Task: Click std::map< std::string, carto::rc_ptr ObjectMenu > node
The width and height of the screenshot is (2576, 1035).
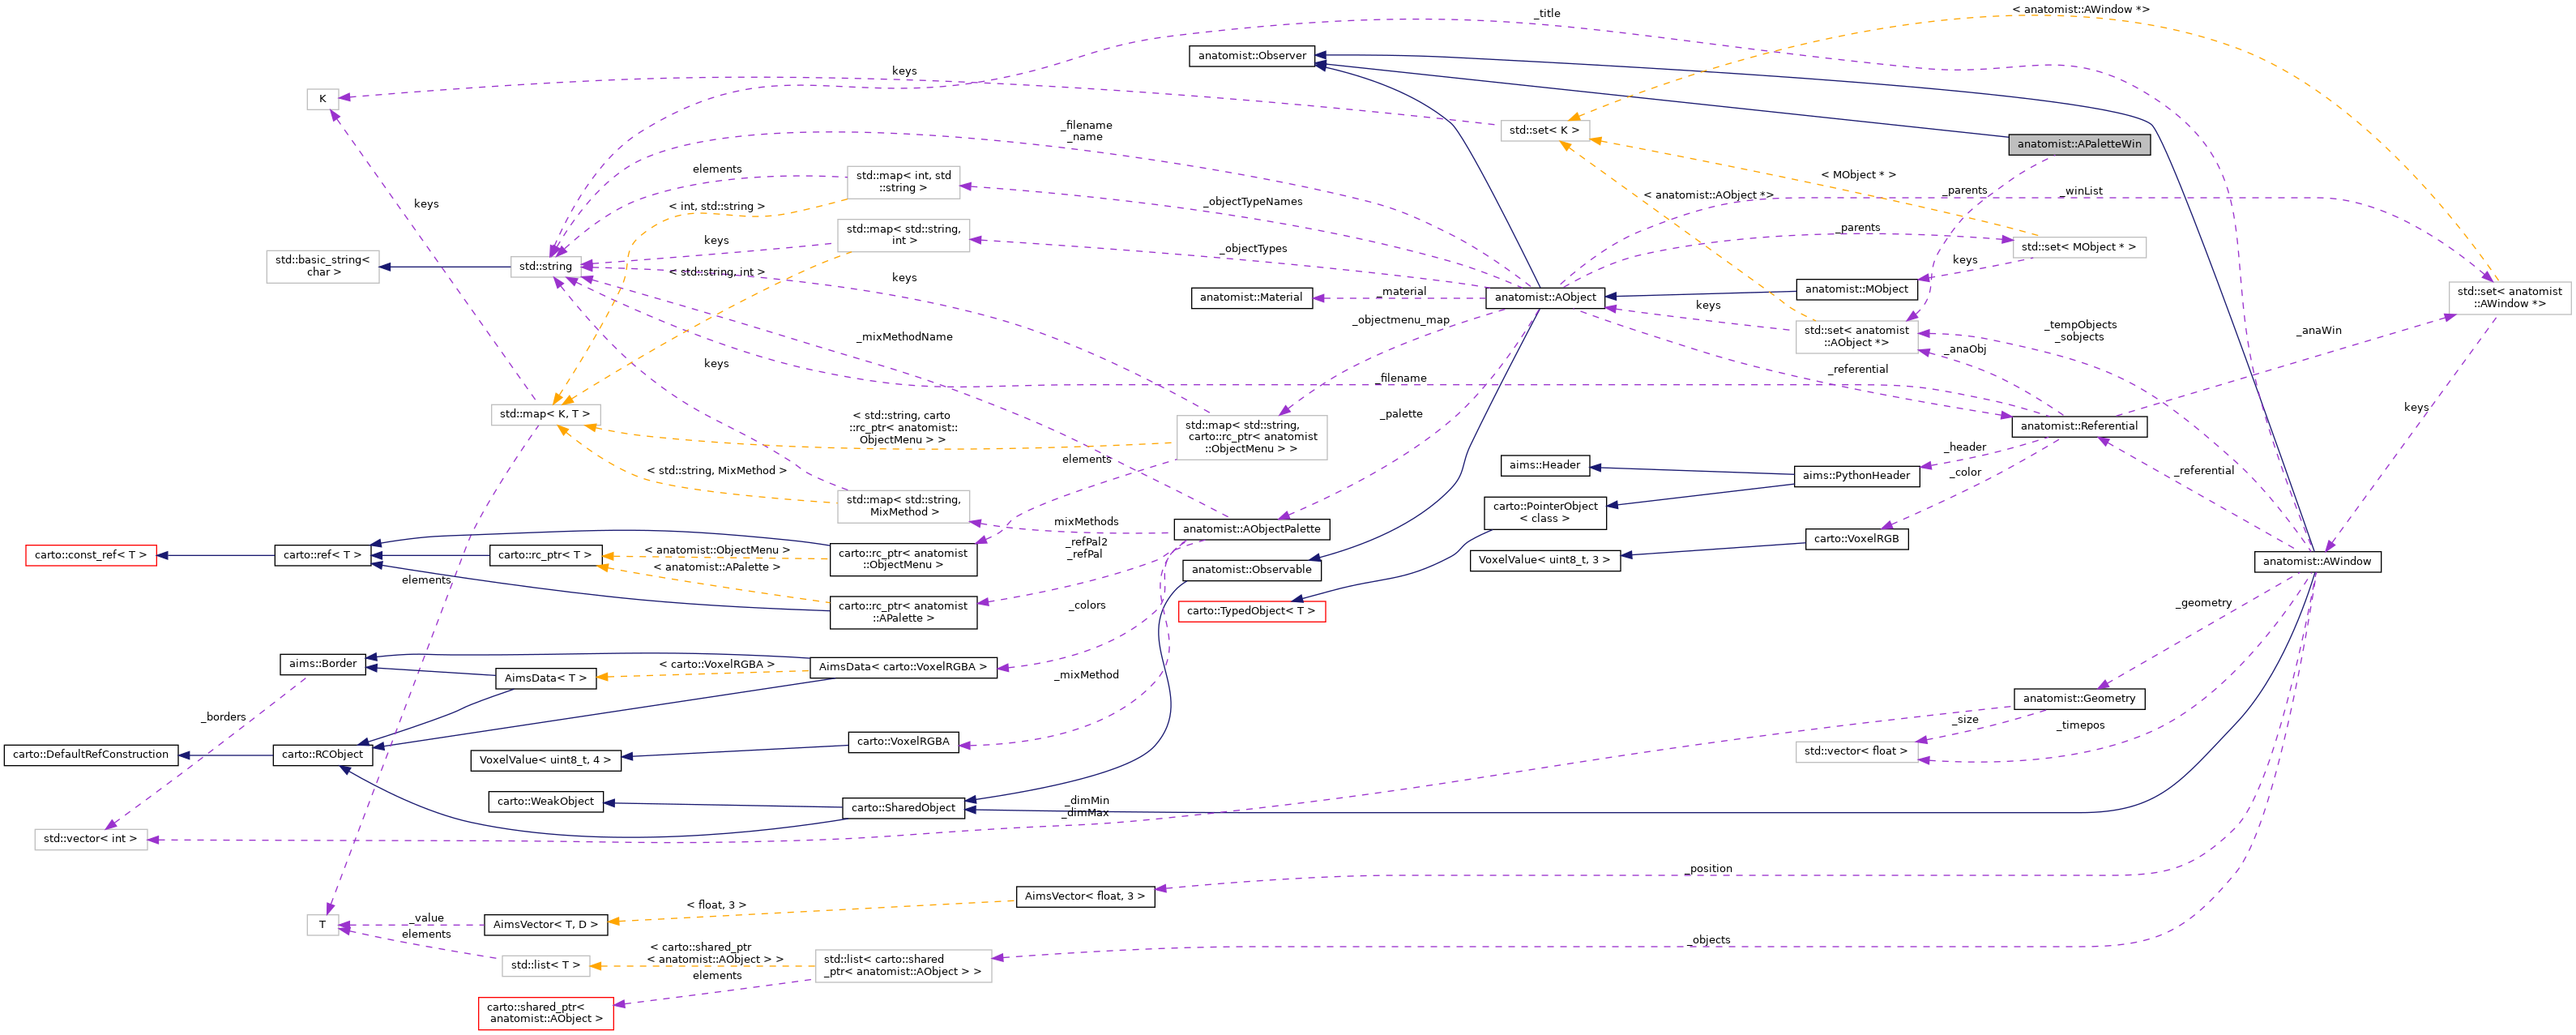Action: 1251,438
